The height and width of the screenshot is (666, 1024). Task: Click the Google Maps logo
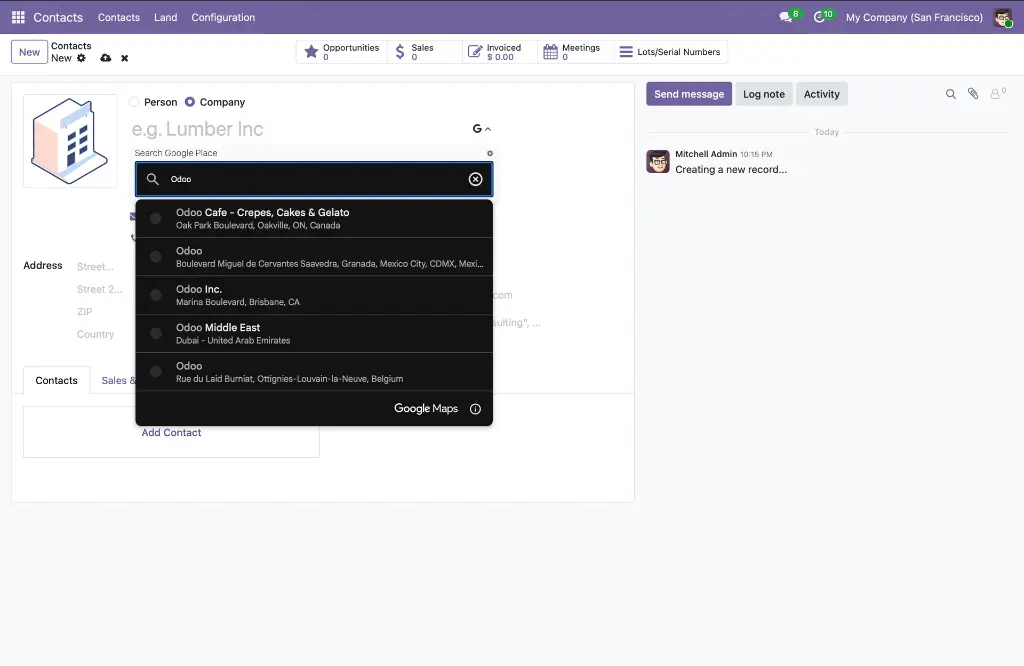pos(426,409)
